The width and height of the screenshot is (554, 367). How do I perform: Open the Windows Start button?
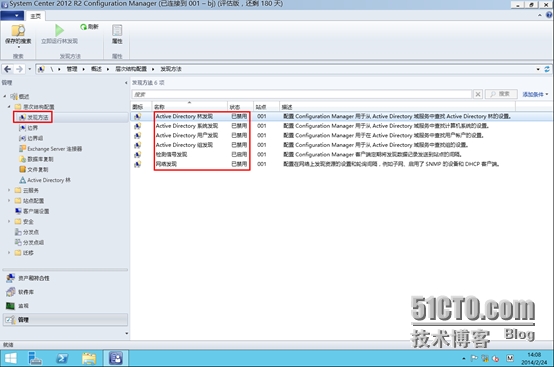tap(11, 359)
